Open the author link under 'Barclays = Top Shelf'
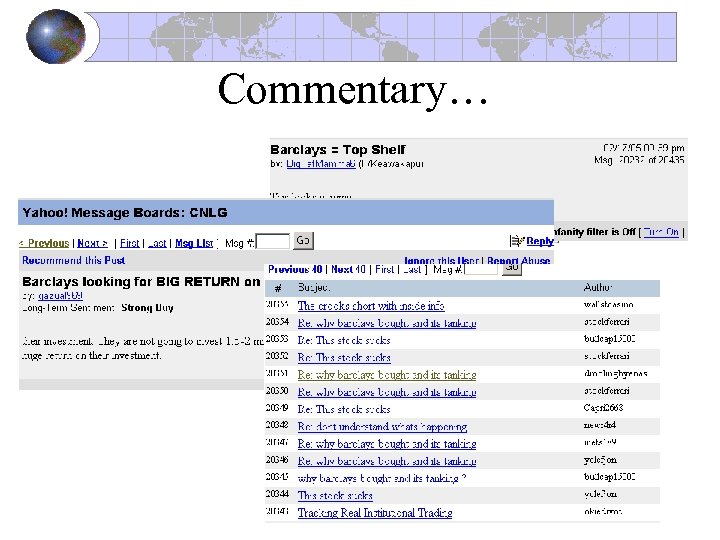The width and height of the screenshot is (720, 540). pyautogui.click(x=321, y=164)
